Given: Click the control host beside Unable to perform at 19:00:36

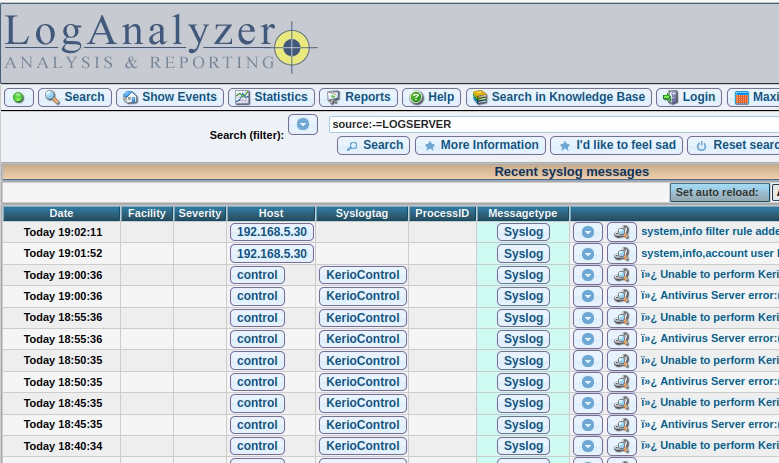Looking at the screenshot, I should click(257, 275).
